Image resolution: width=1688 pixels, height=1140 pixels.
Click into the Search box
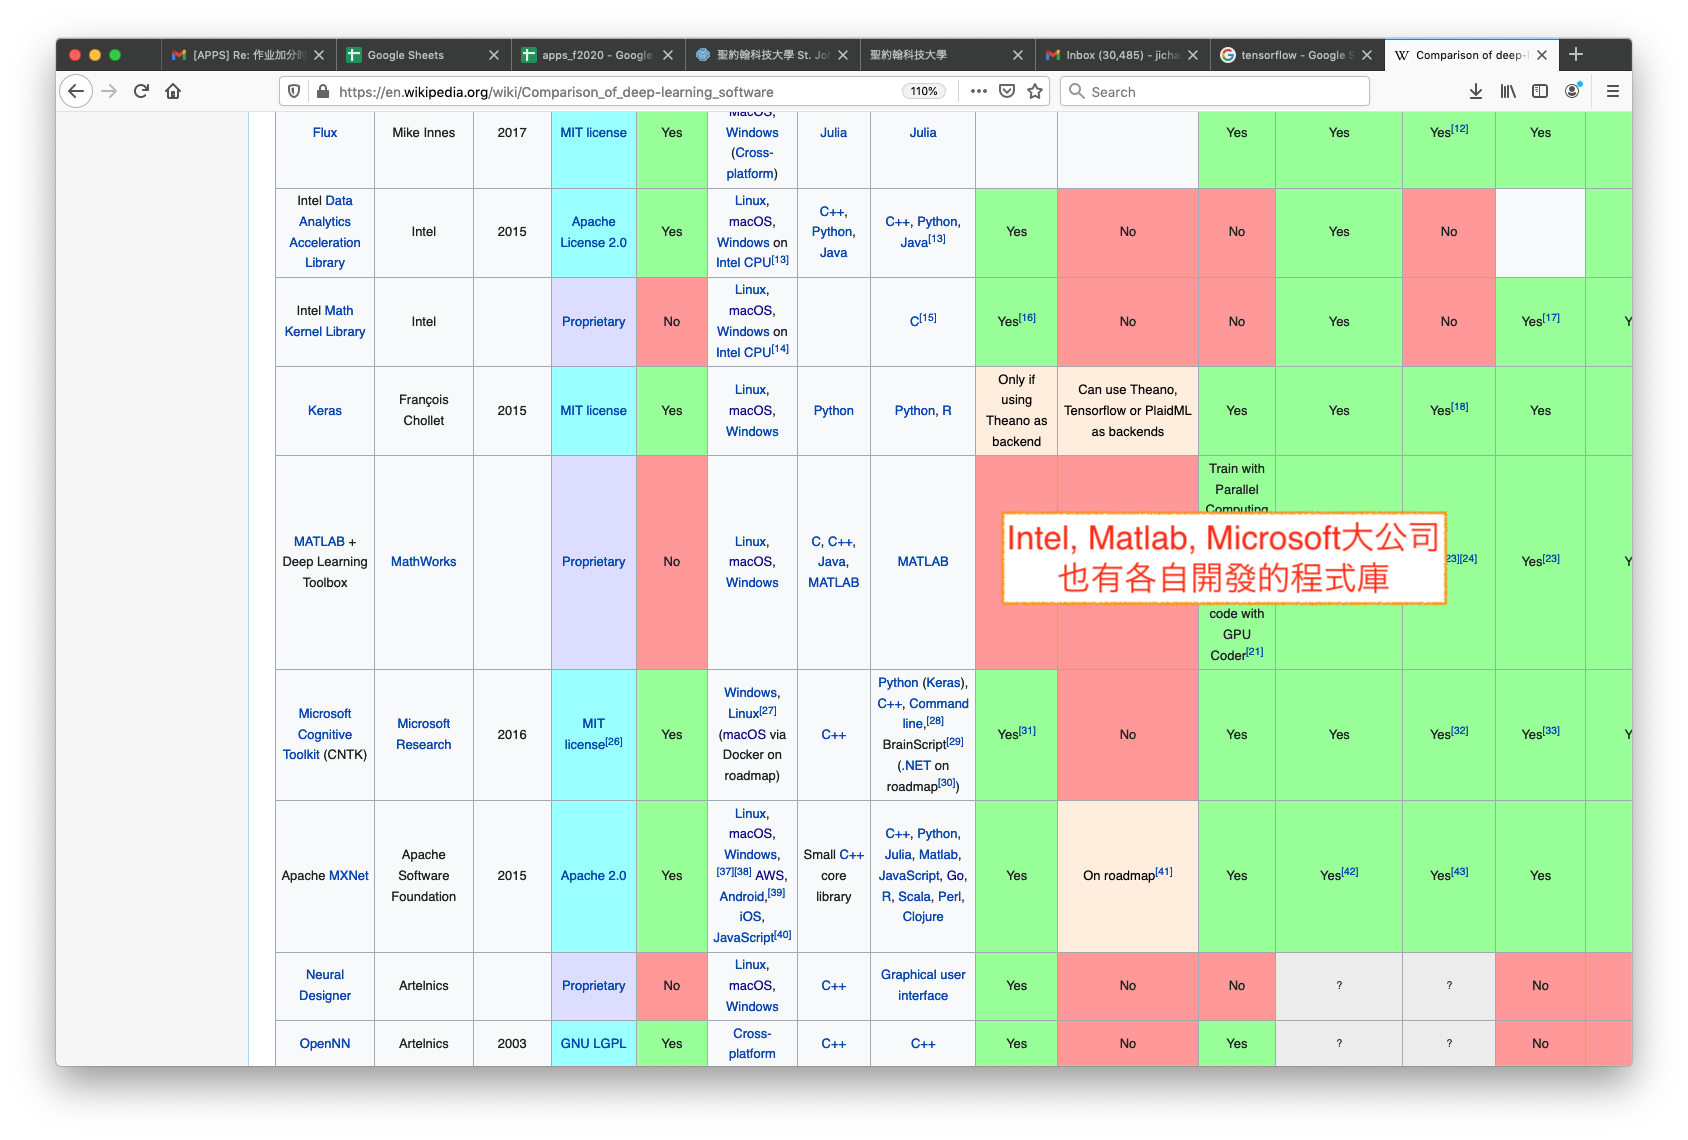[1214, 91]
